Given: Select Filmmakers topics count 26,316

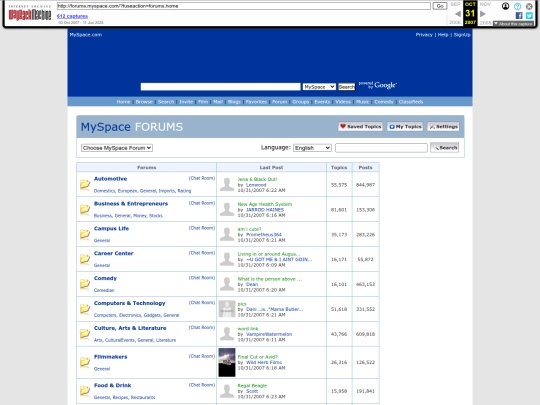Looking at the screenshot, I should click(339, 362).
